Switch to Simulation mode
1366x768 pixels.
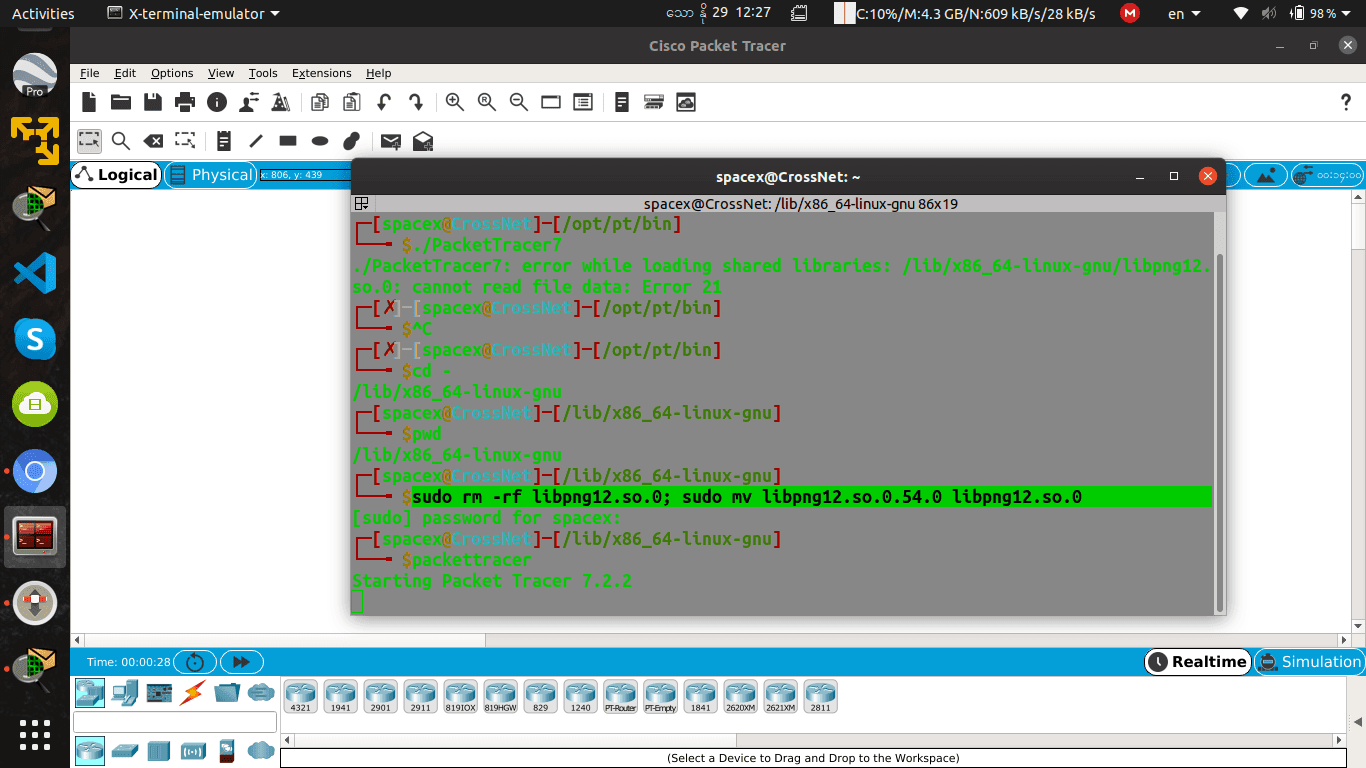1309,662
